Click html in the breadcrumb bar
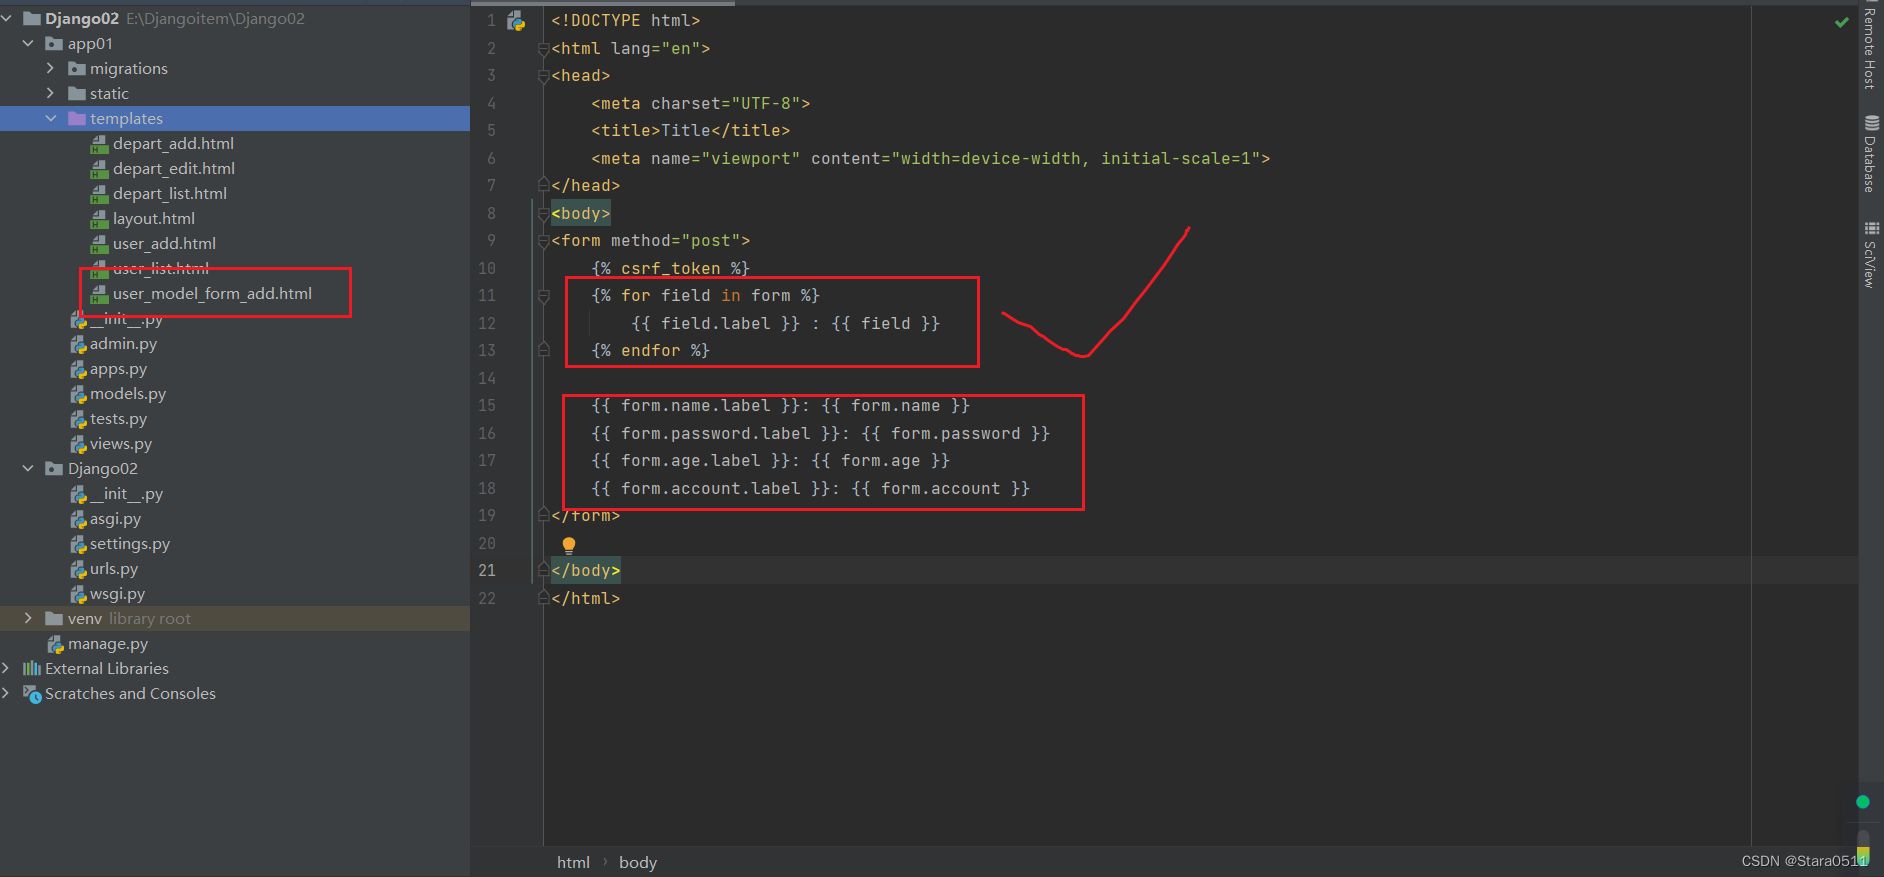Screen dimensions: 1884x877 [573, 862]
